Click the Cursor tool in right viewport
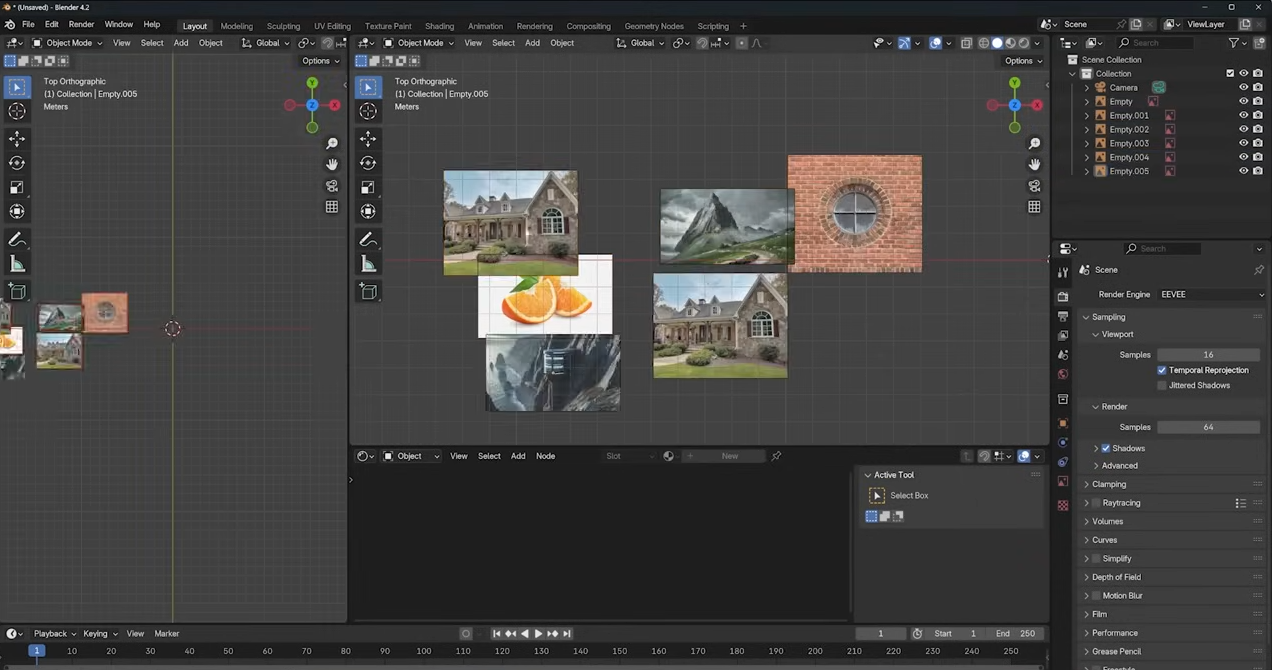The image size is (1272, 670). tap(368, 111)
